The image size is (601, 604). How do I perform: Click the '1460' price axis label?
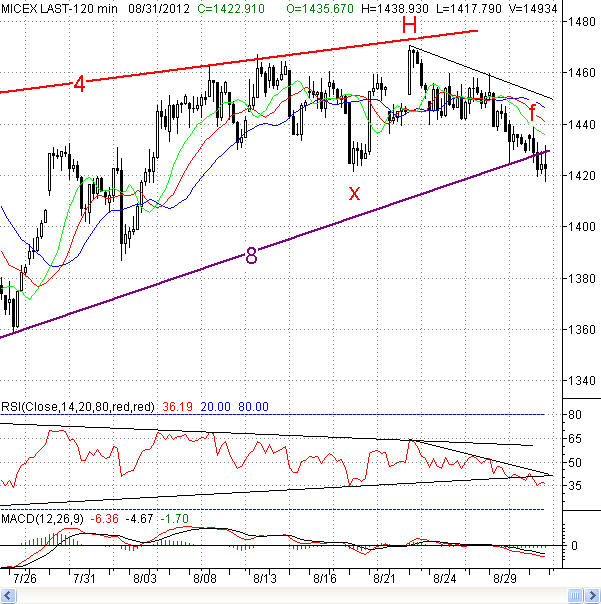pyautogui.click(x=581, y=72)
